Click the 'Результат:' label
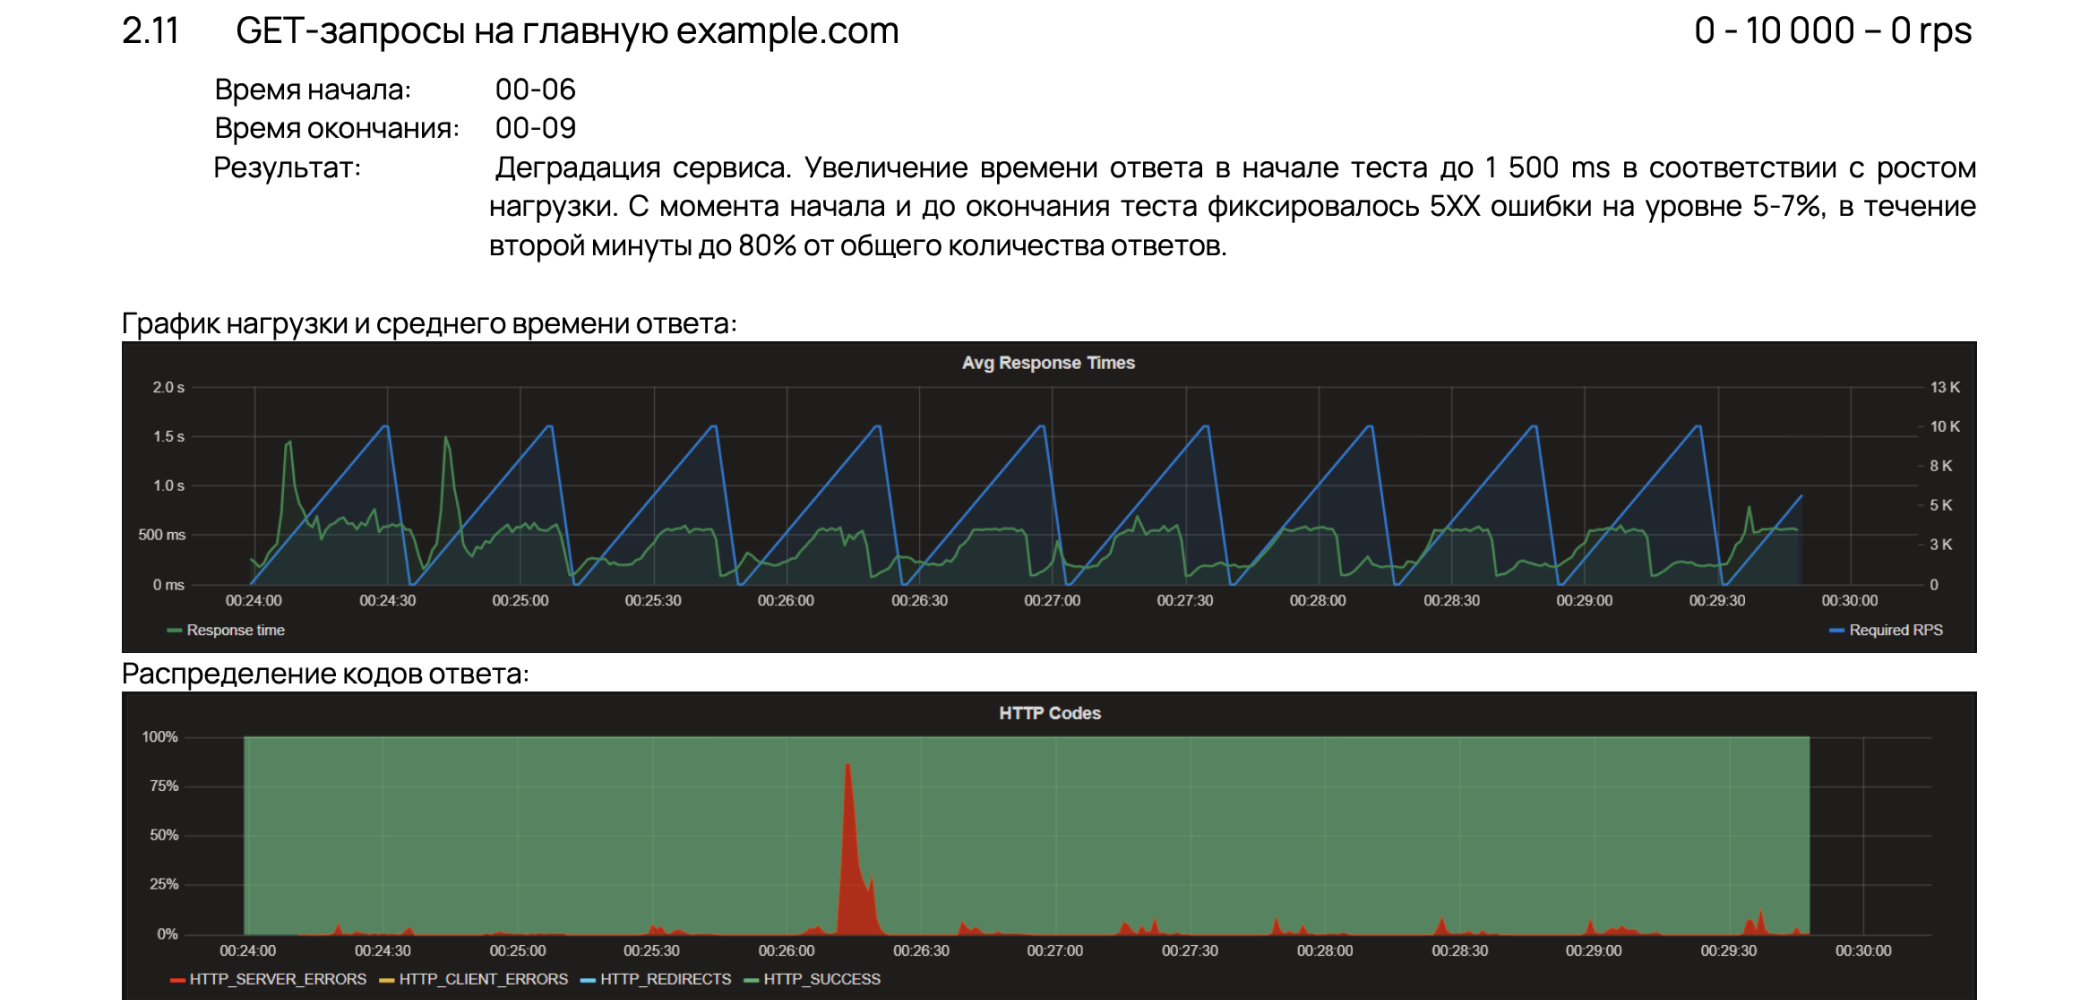2098x1000 pixels. pos(287,168)
